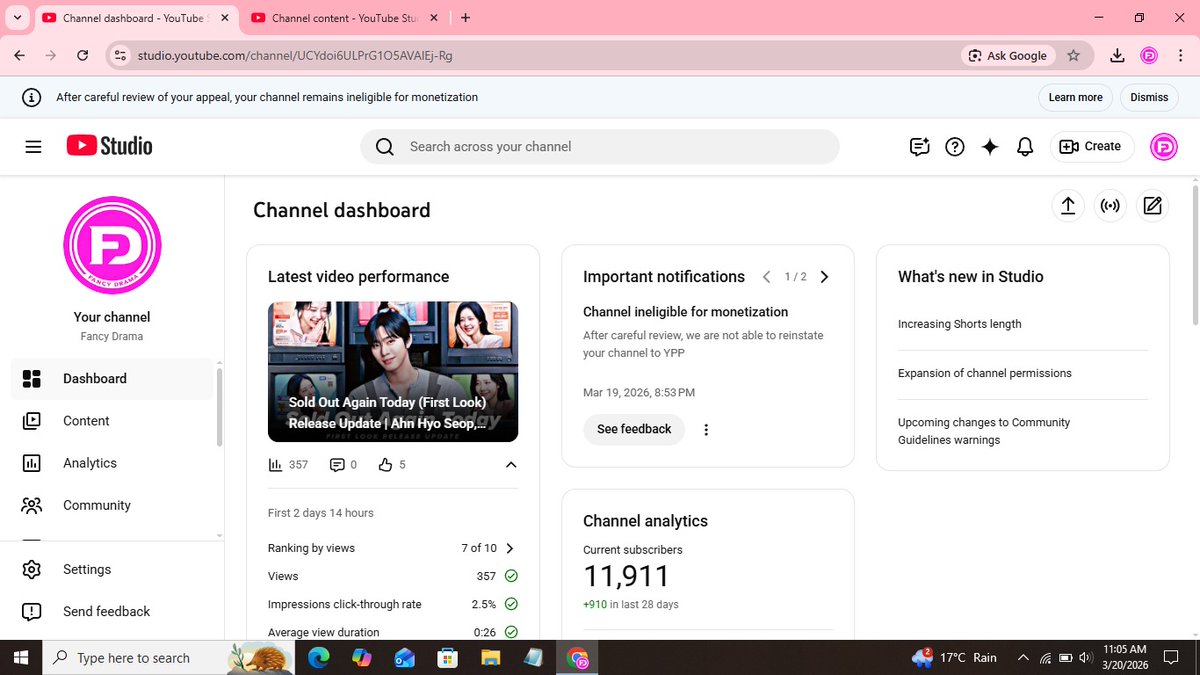This screenshot has width=1200, height=675.
Task: Click Ask Google in address bar
Action: (x=1007, y=56)
